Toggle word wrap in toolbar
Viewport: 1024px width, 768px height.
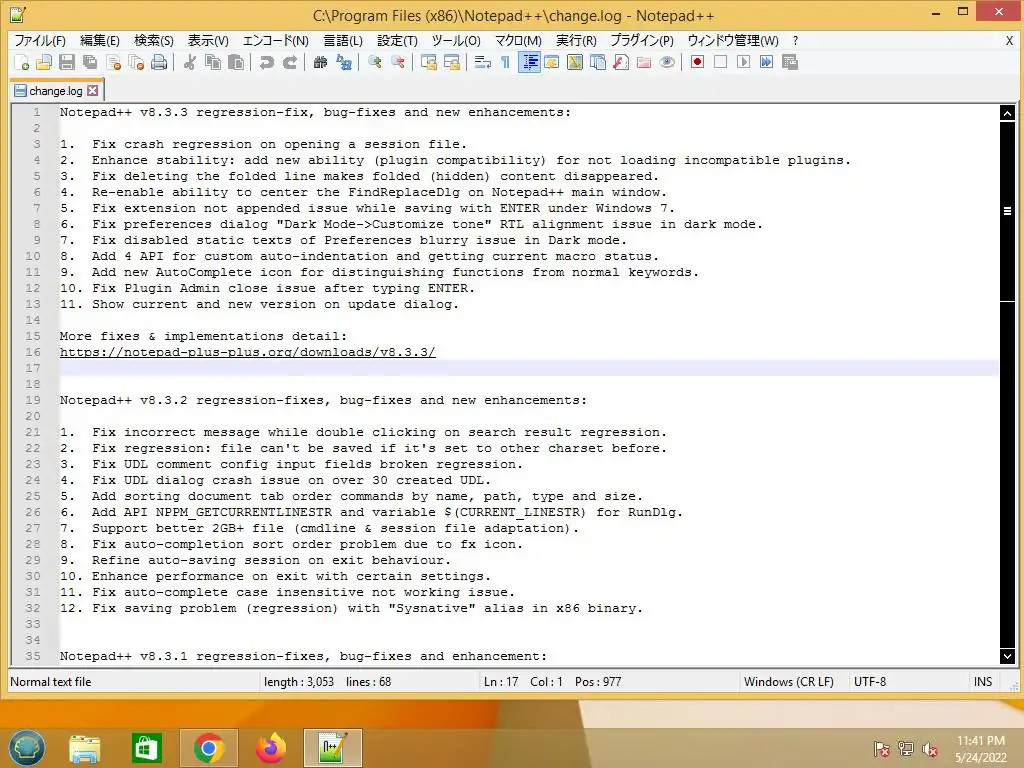tap(483, 62)
